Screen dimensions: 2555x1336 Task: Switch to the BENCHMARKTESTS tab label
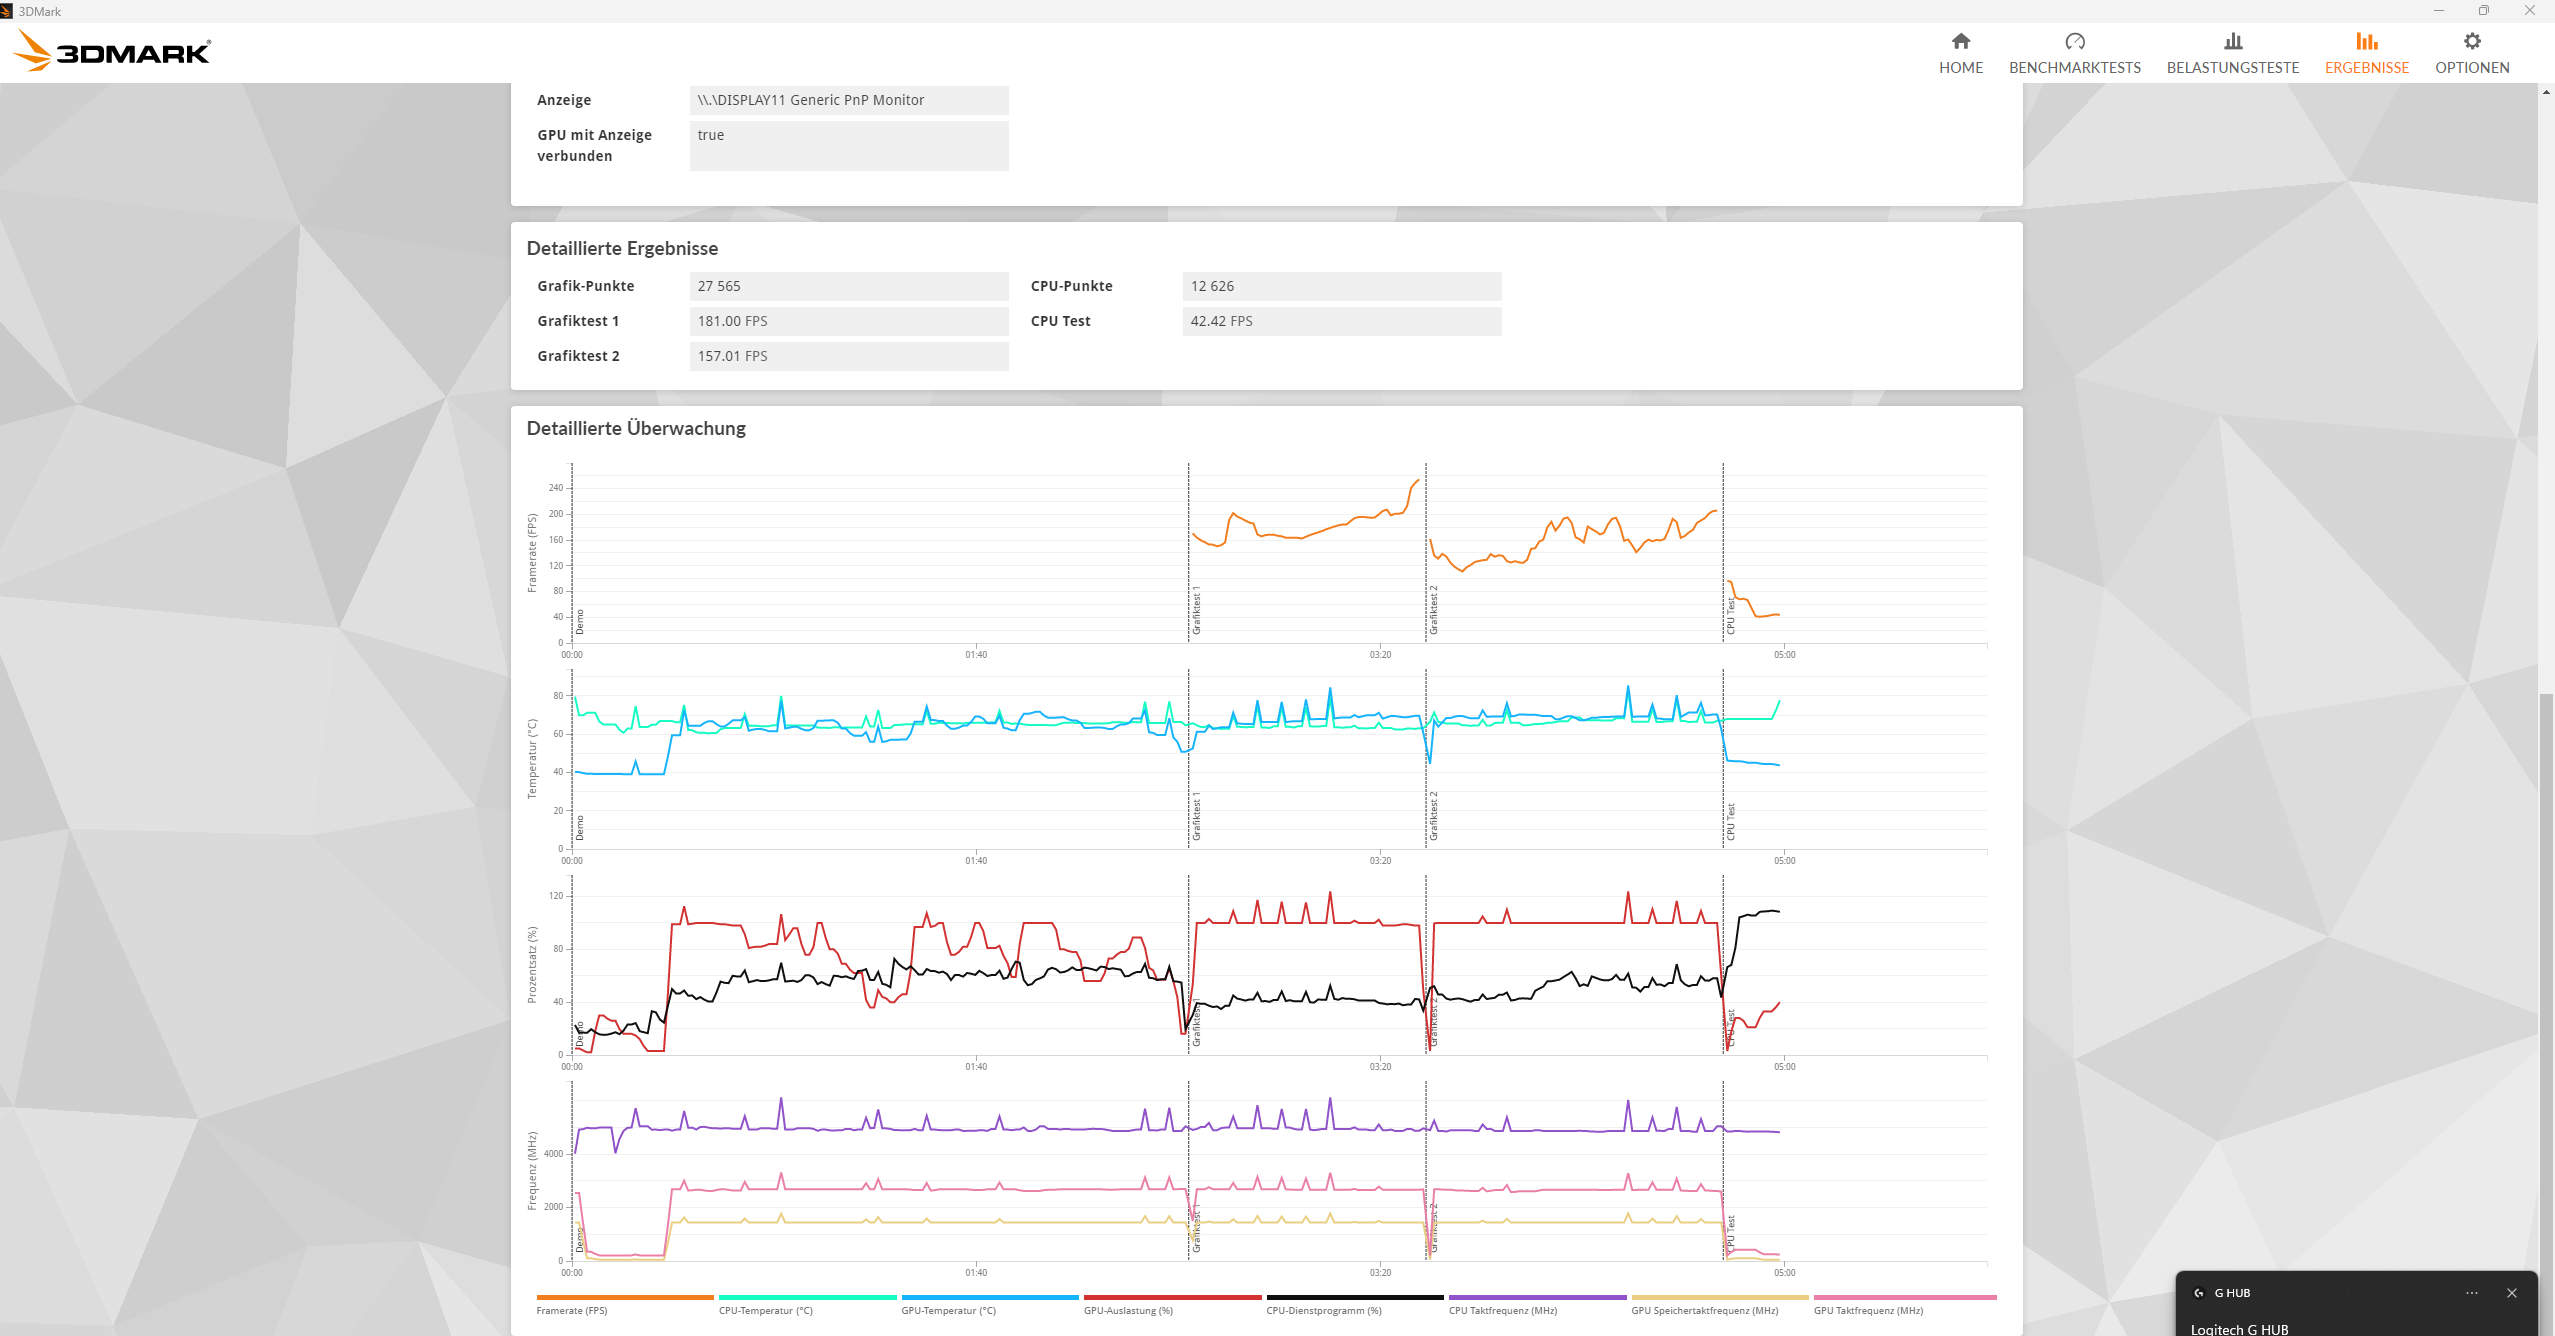click(x=2074, y=68)
